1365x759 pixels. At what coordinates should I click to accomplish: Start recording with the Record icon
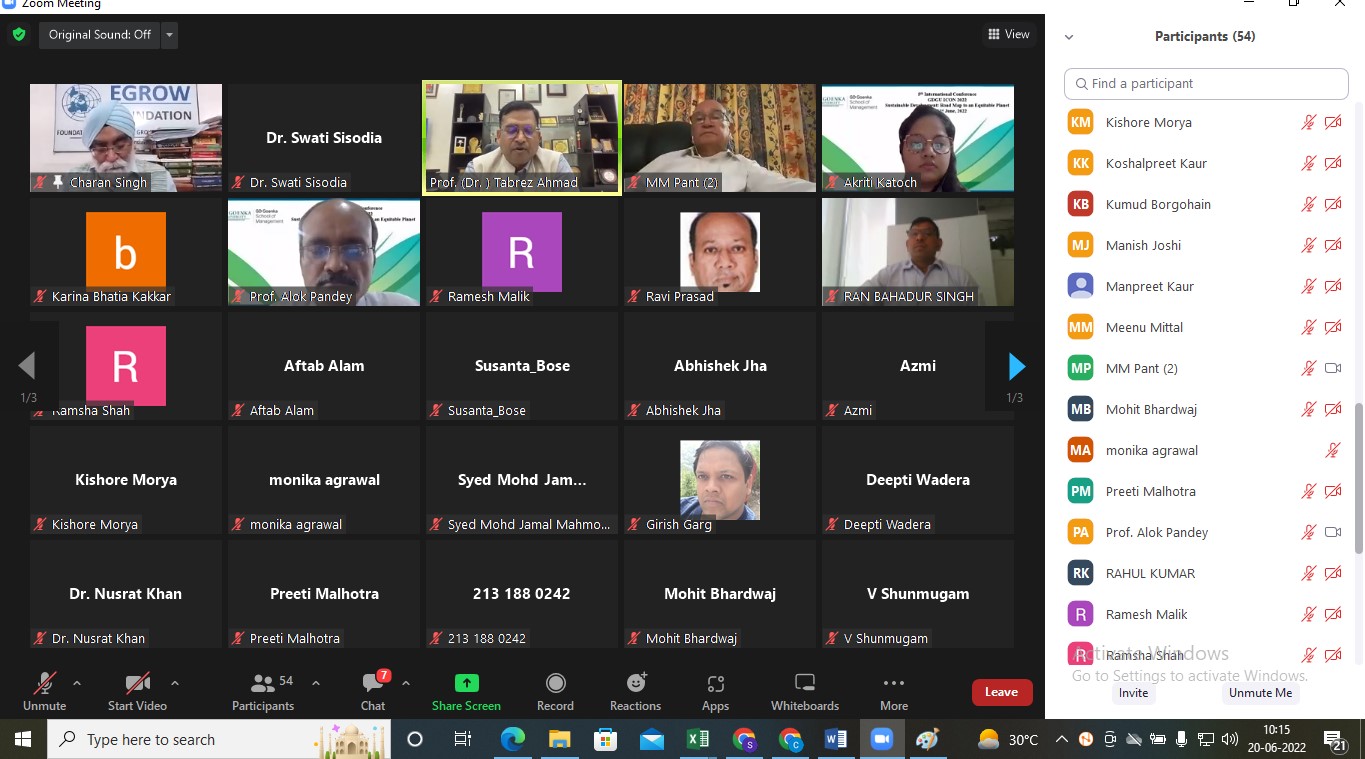point(555,684)
